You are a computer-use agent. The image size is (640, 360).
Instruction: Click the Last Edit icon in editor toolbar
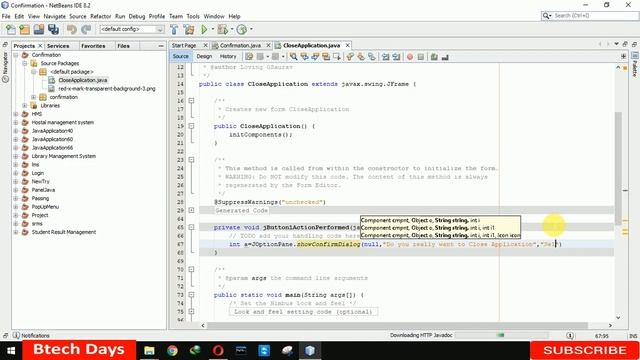(249, 57)
